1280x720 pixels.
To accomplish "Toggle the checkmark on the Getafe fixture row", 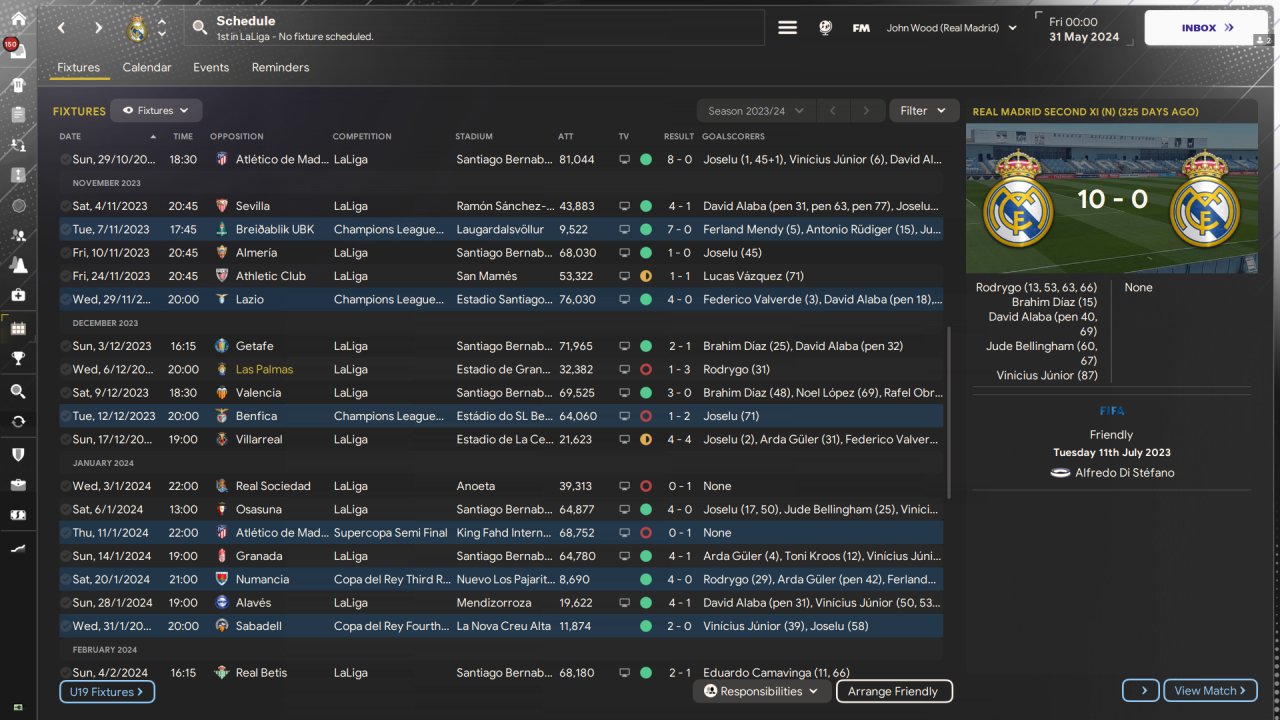I will coord(65,346).
